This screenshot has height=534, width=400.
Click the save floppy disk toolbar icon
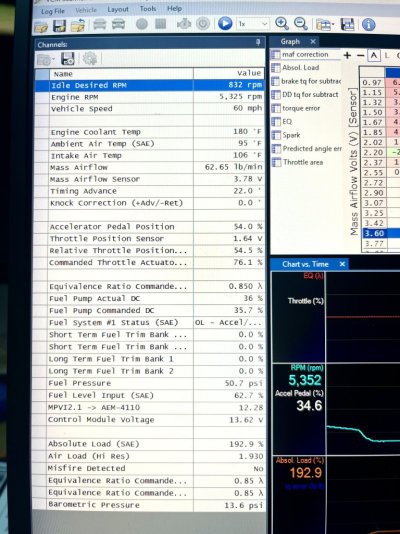(60, 26)
